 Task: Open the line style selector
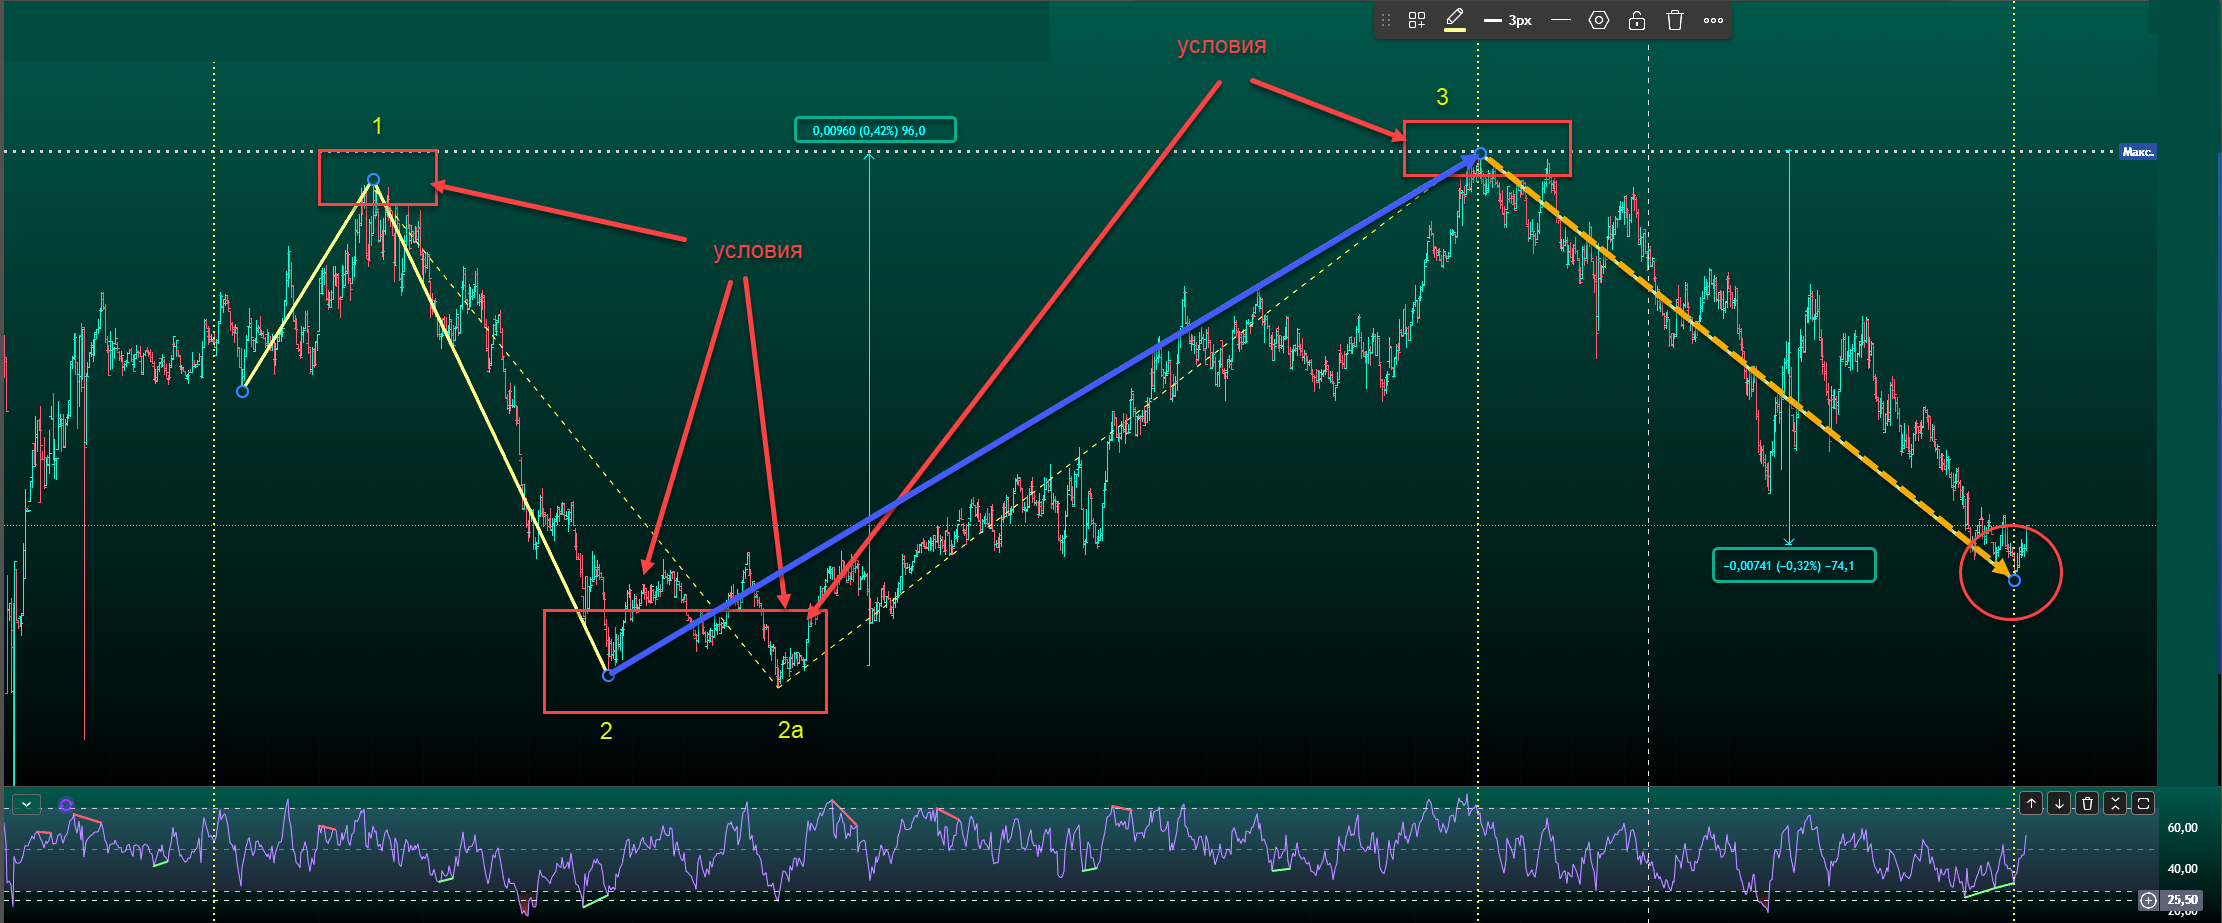click(x=1560, y=20)
